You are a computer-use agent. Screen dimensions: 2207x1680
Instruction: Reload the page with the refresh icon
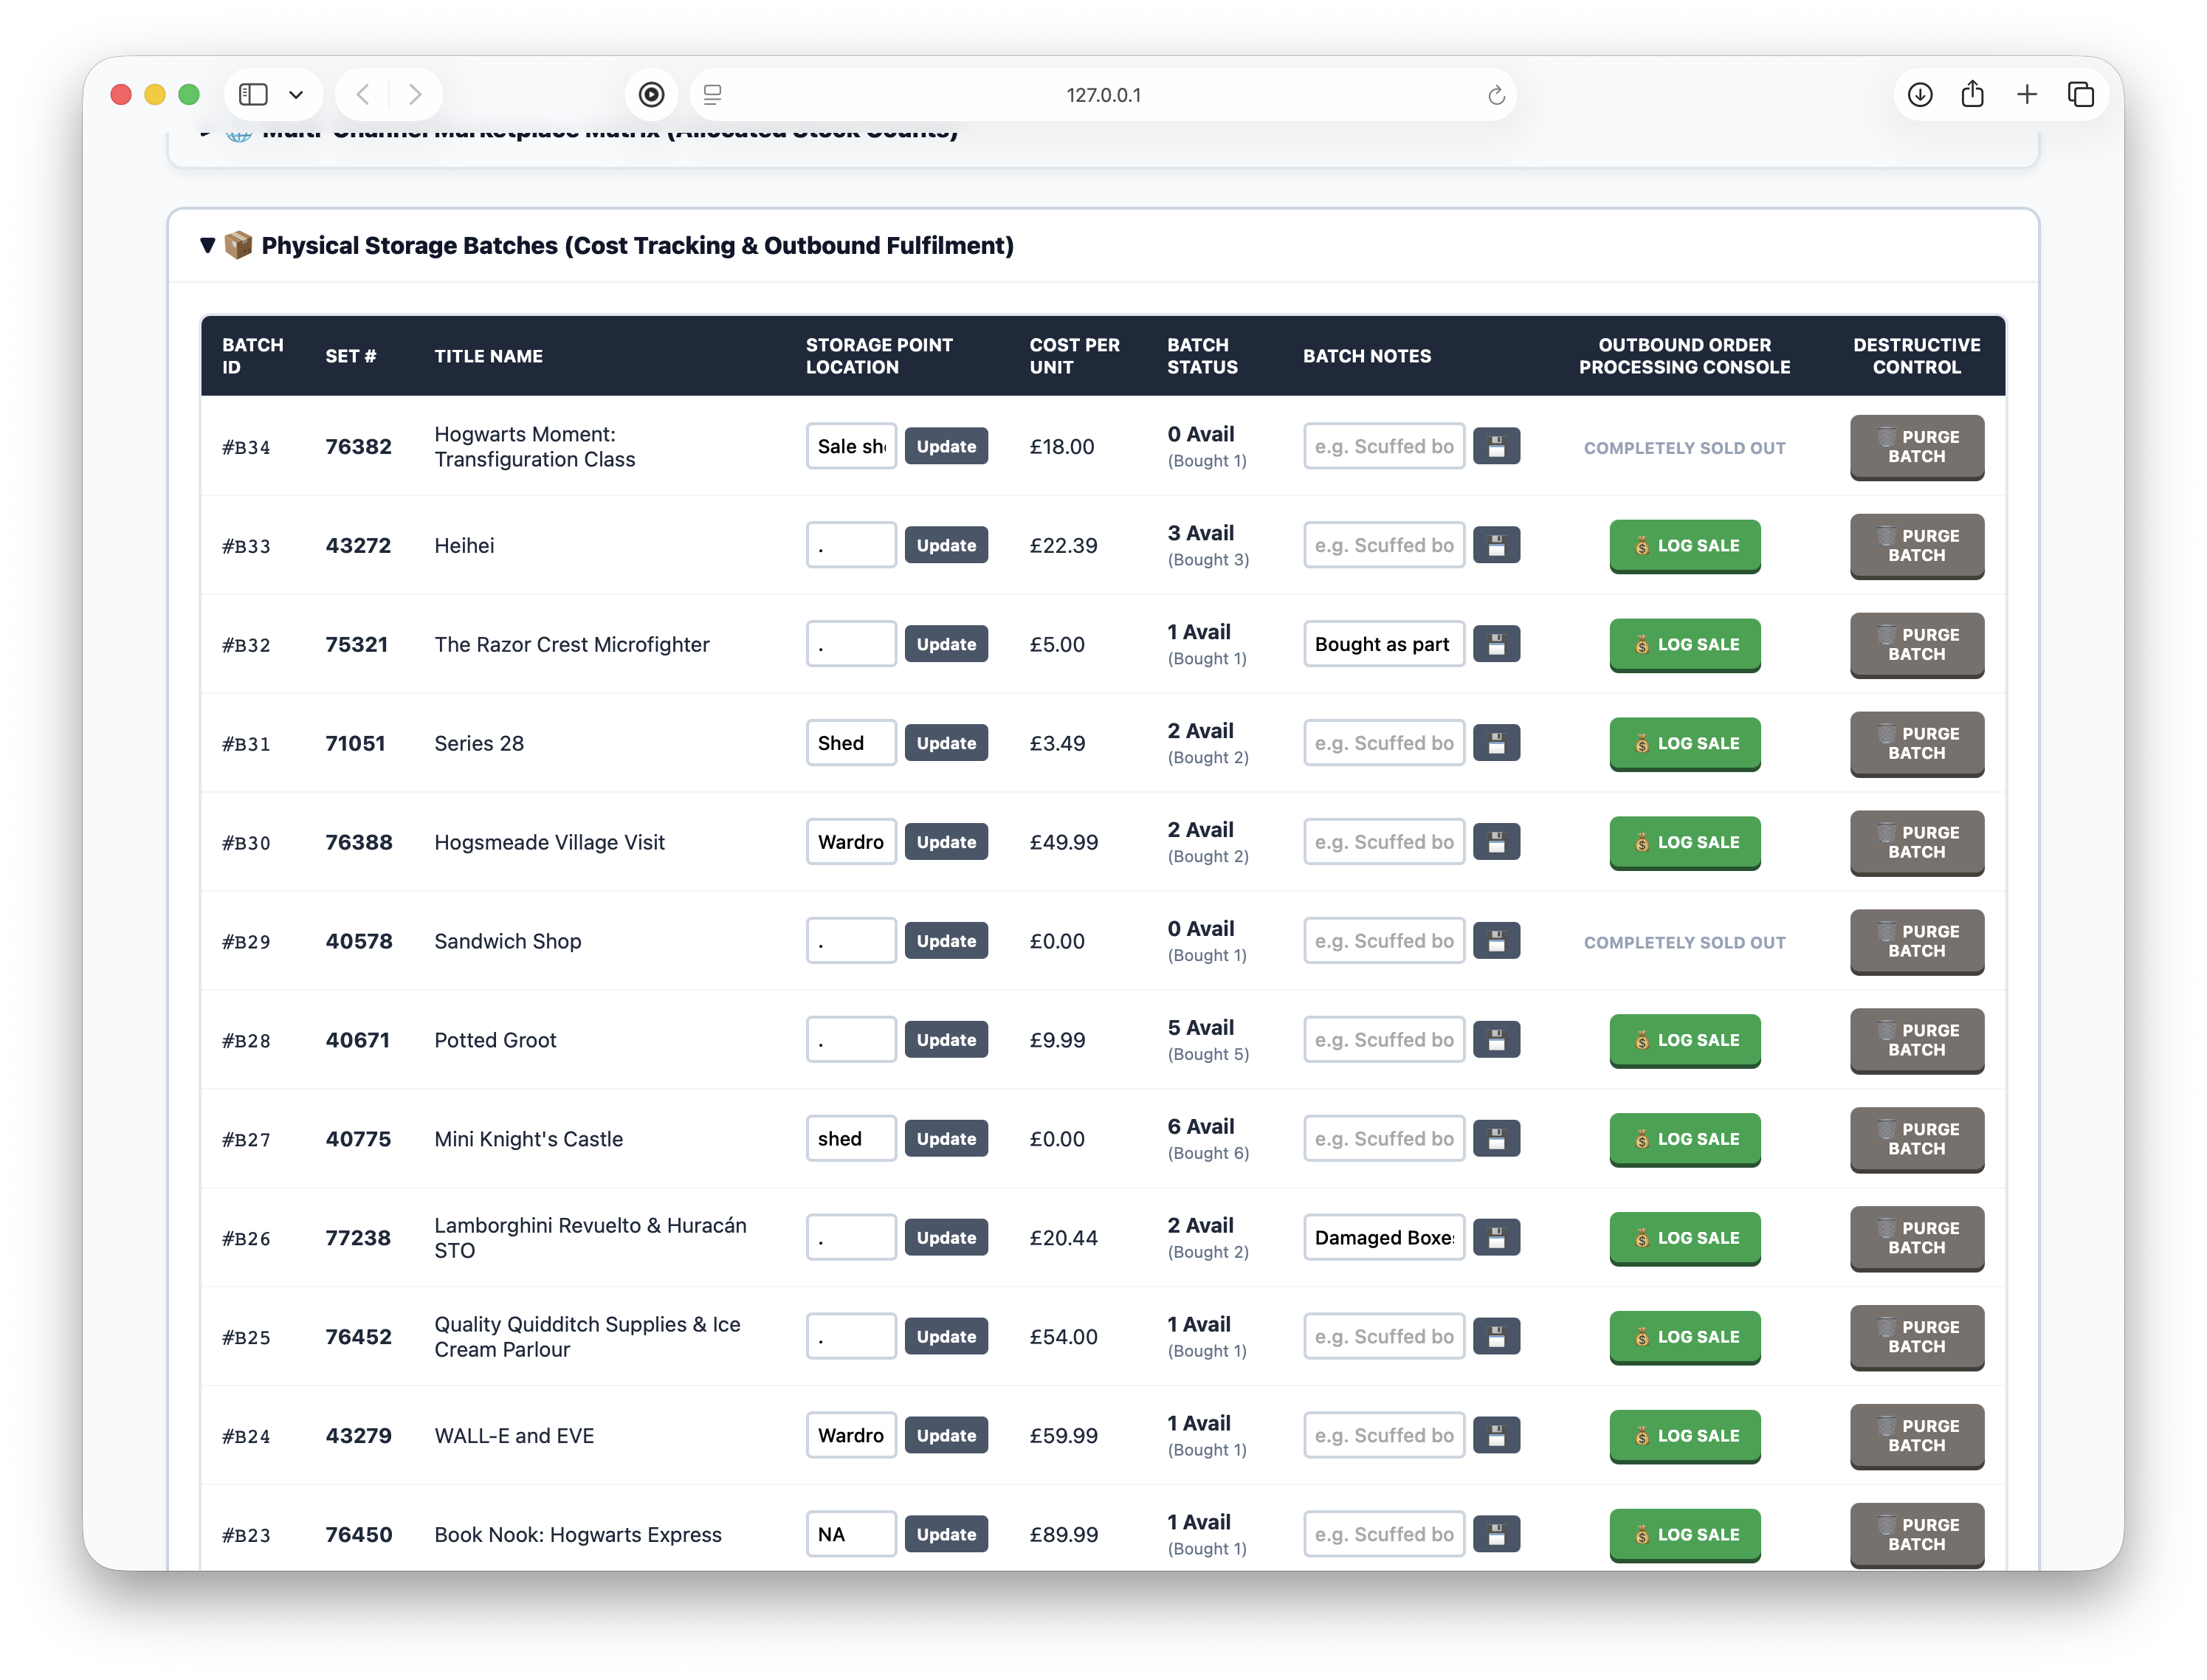pos(1496,95)
